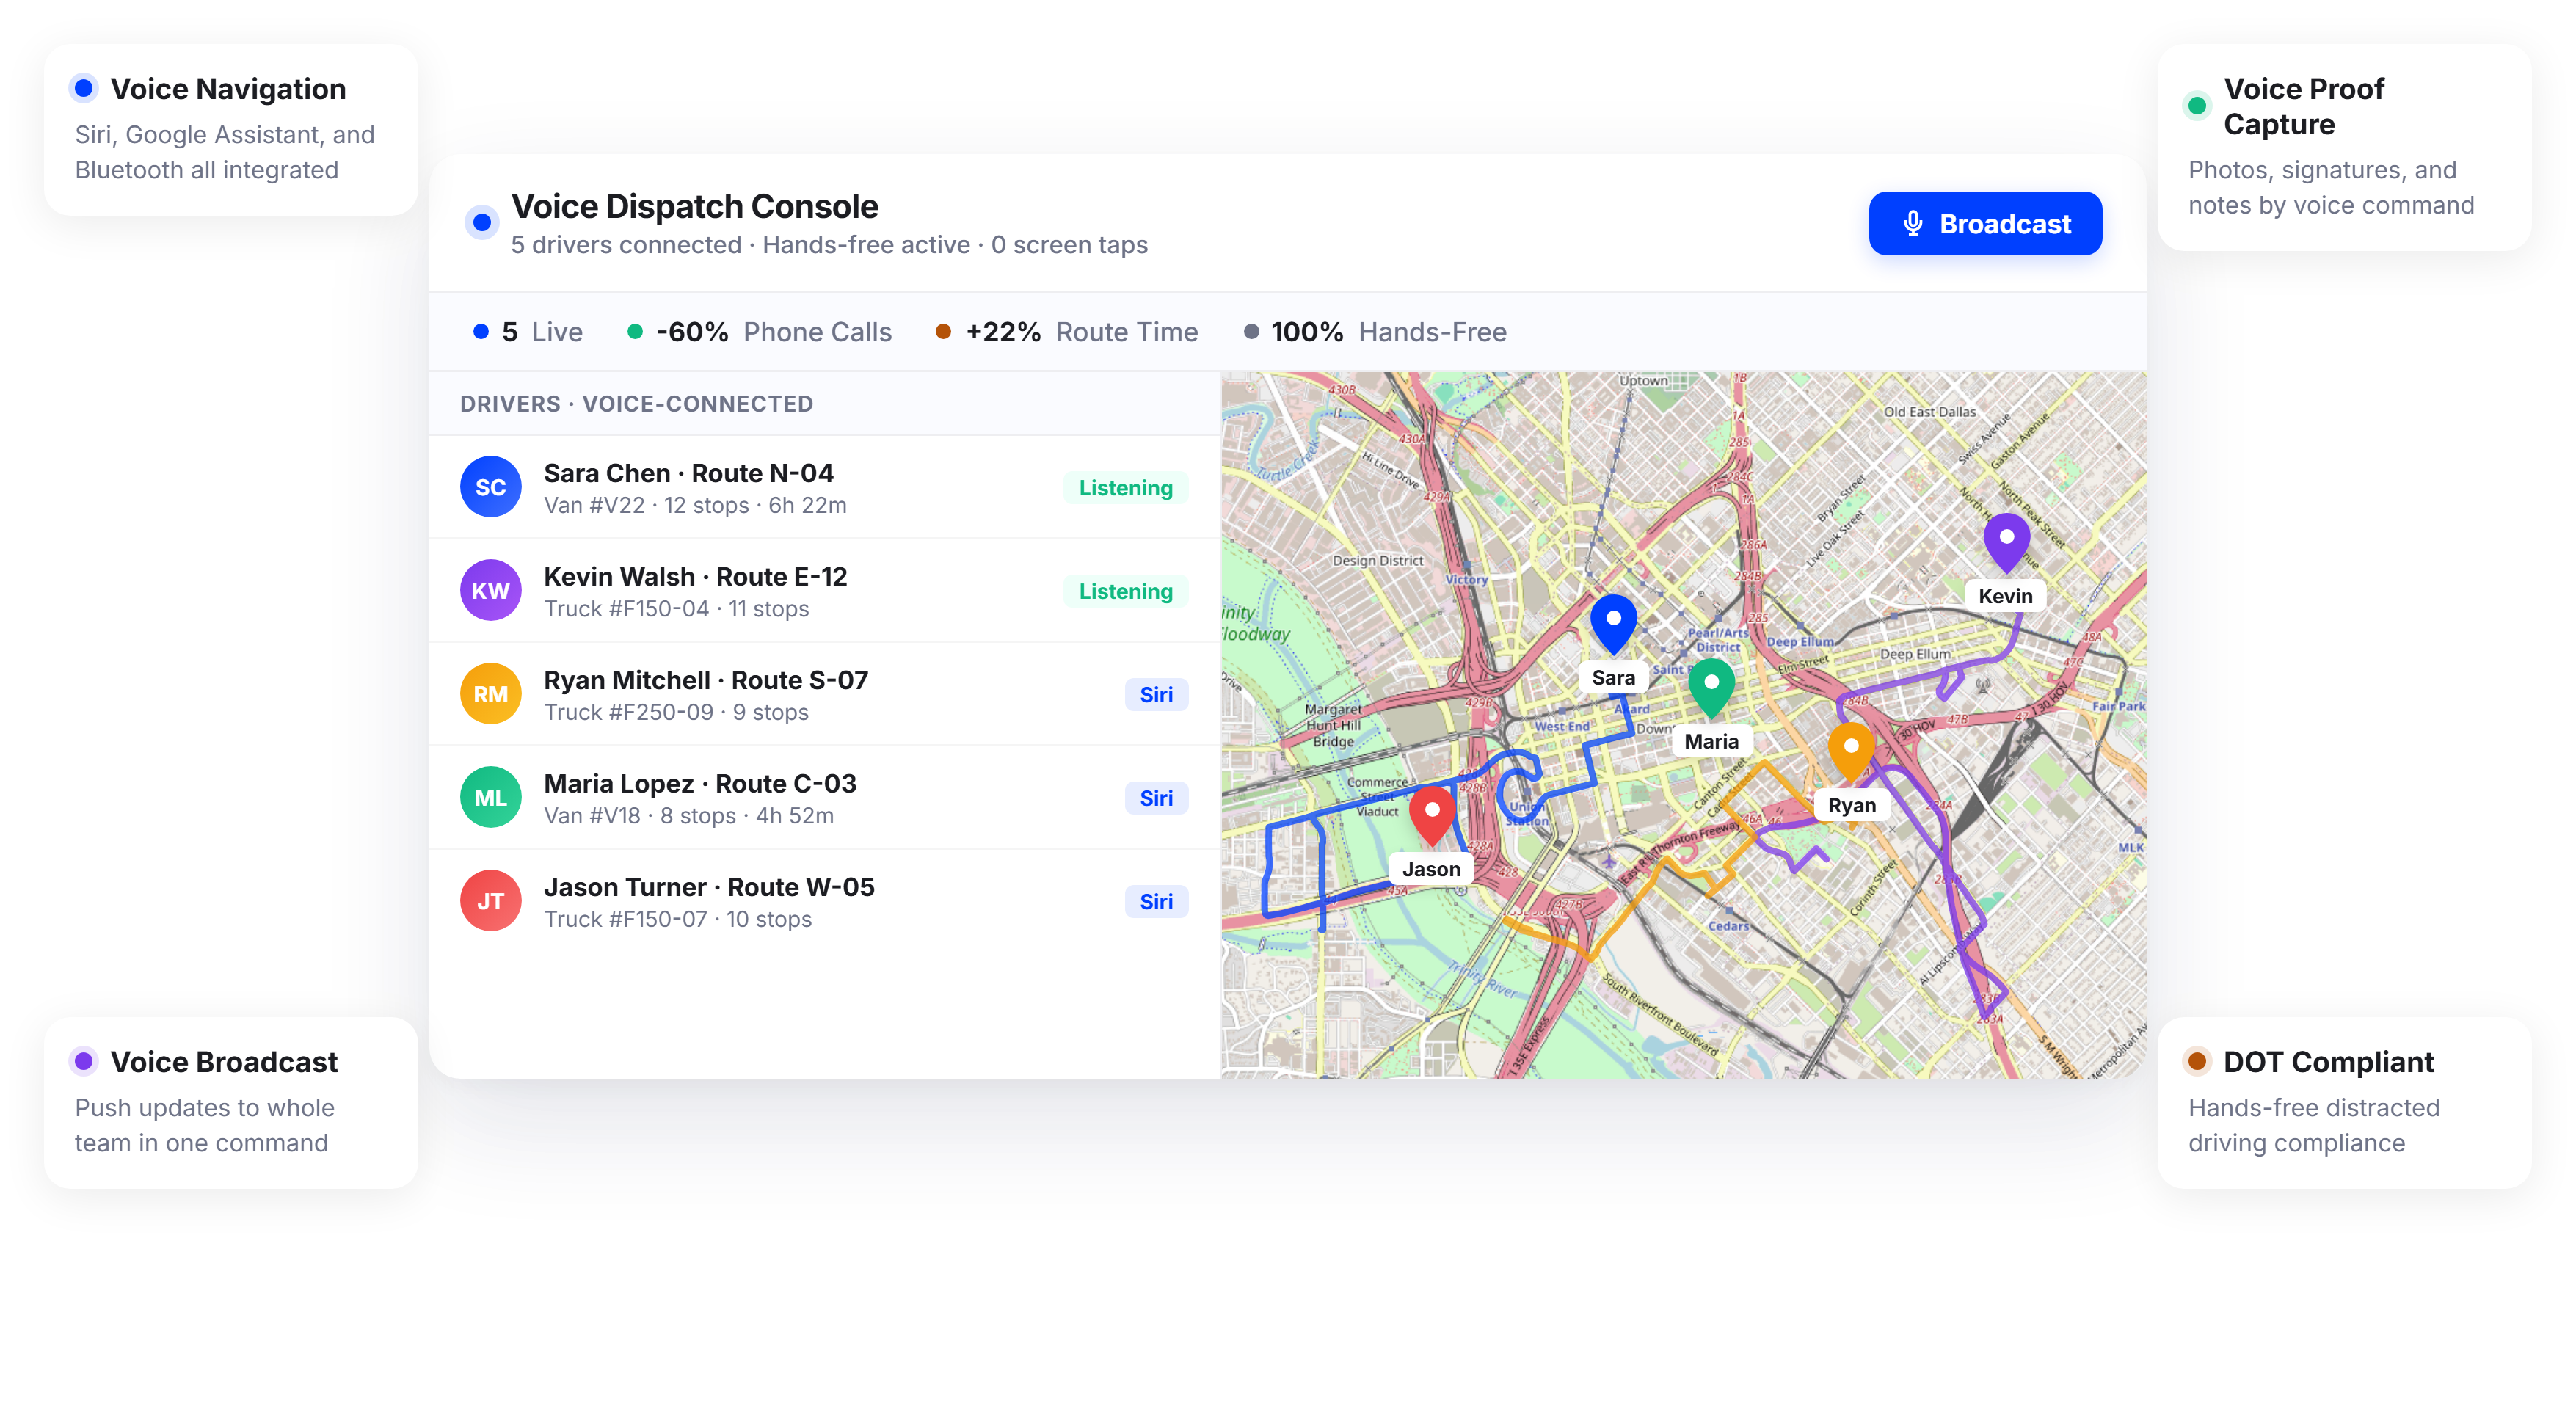Click the 100% Hands-Free stat
Image resolution: width=2576 pixels, height=1409 pixels.
1375,332
